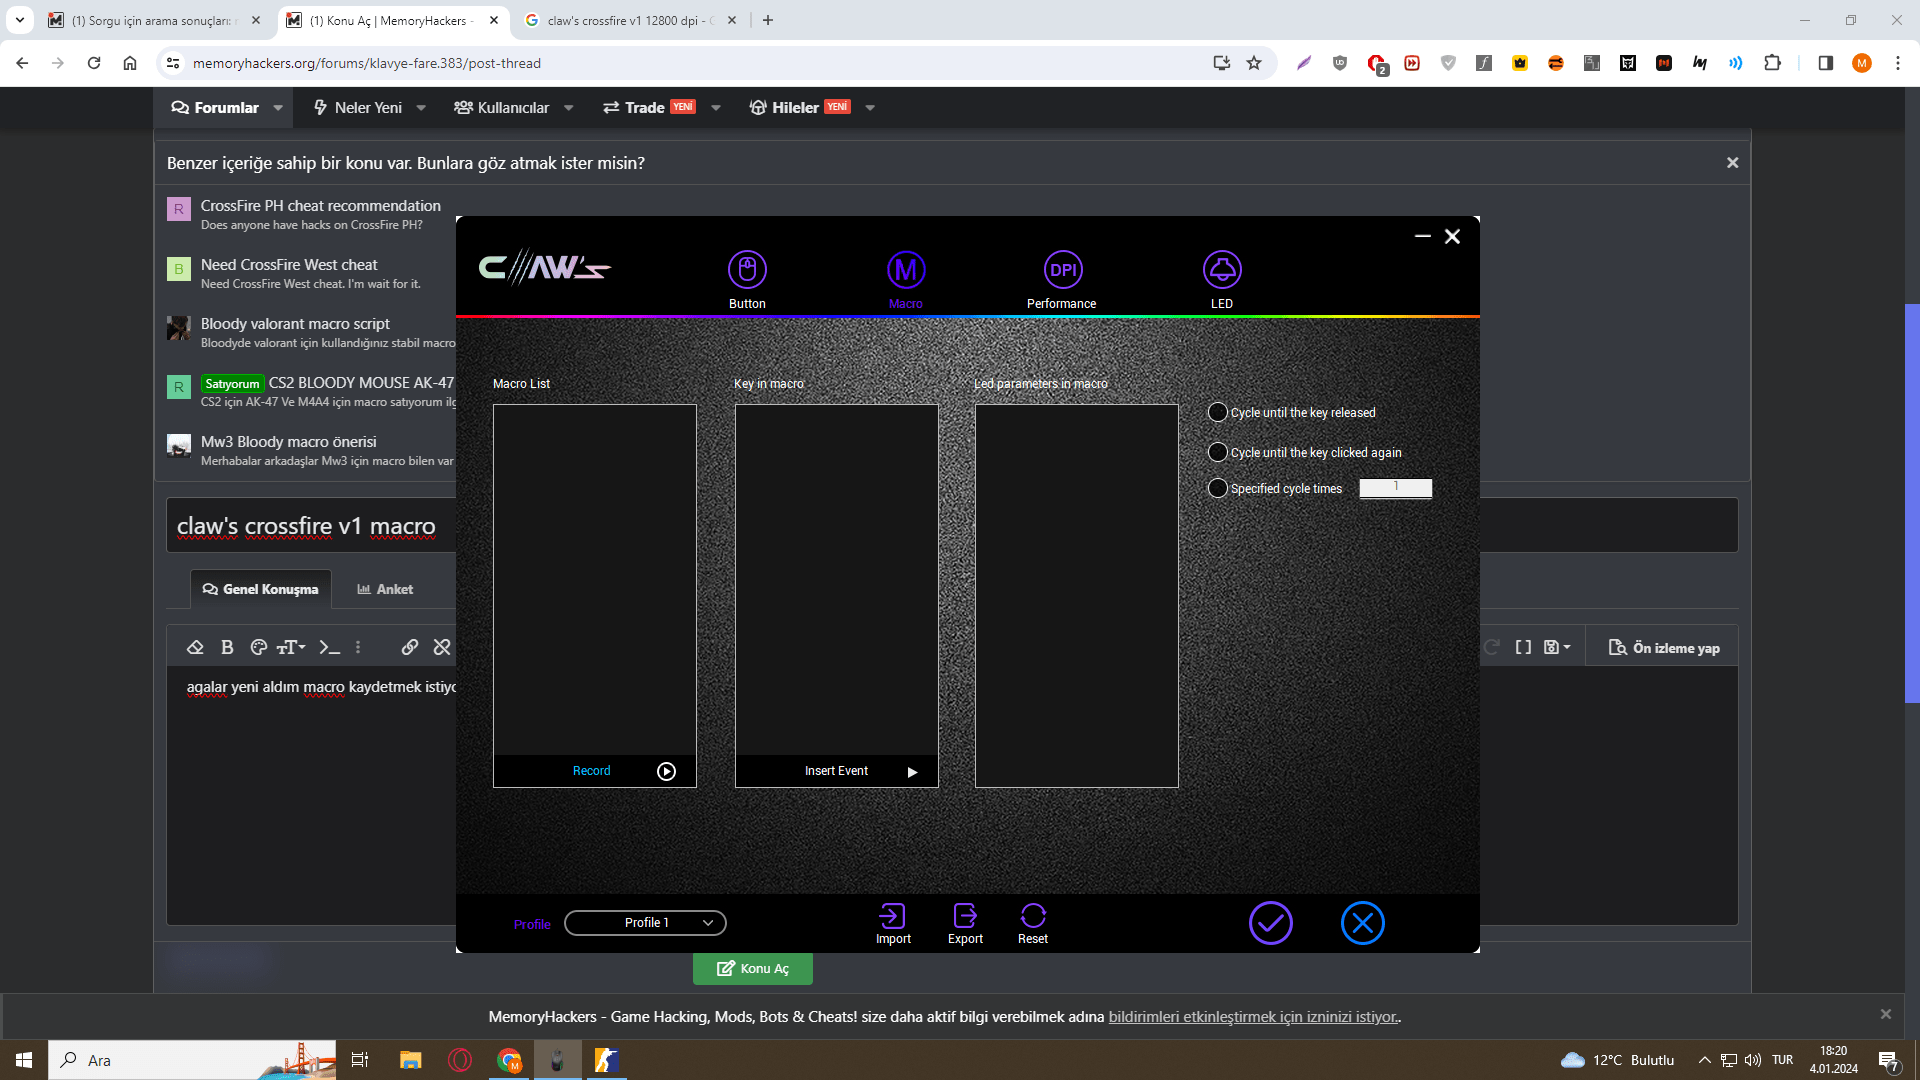Screen dimensions: 1920x1080
Task: Click the green Konu Aç button
Action: 753,968
